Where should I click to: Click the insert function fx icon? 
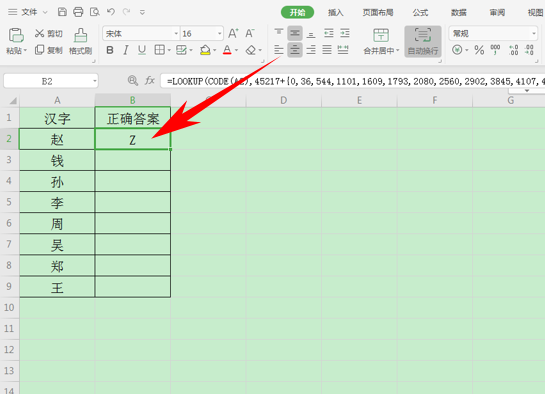point(150,81)
